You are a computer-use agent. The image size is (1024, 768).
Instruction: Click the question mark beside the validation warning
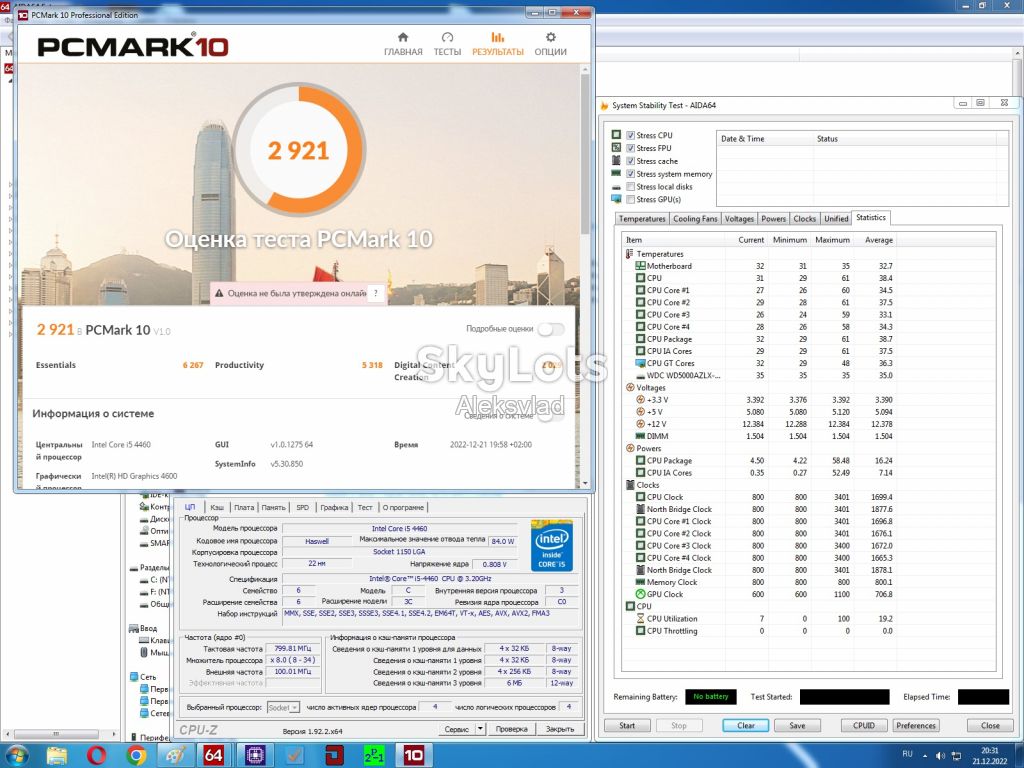click(x=376, y=293)
